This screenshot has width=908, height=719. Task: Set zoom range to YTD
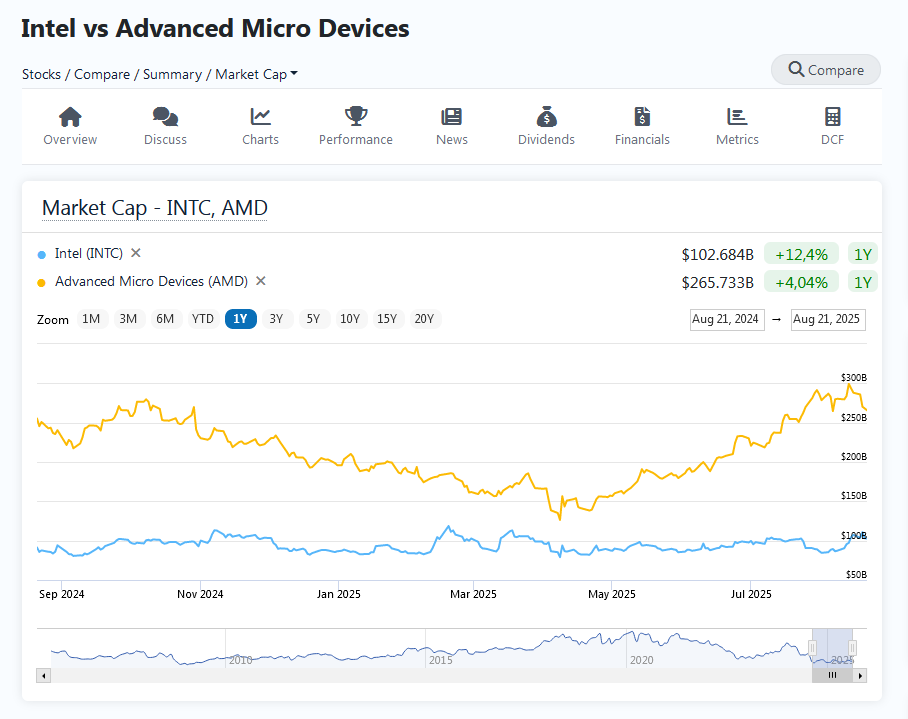tap(203, 319)
